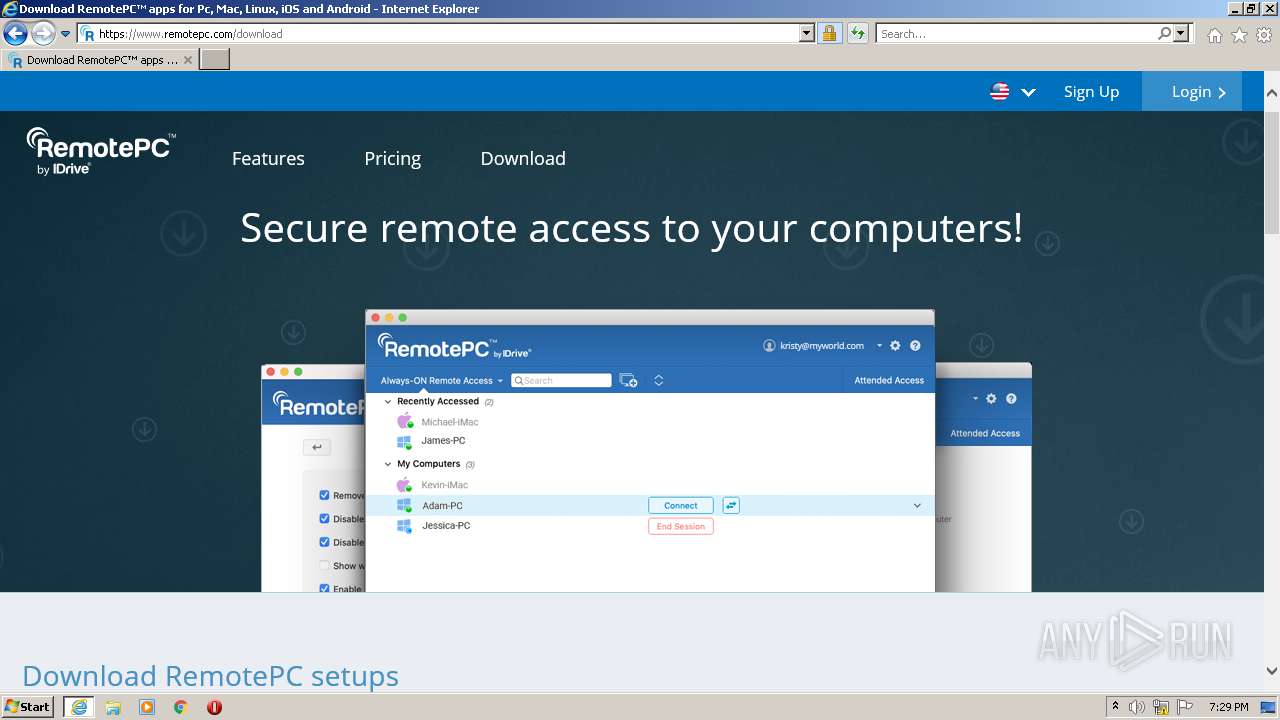The image size is (1280, 720).
Task: Select the Adam-PC row
Action: (x=650, y=506)
